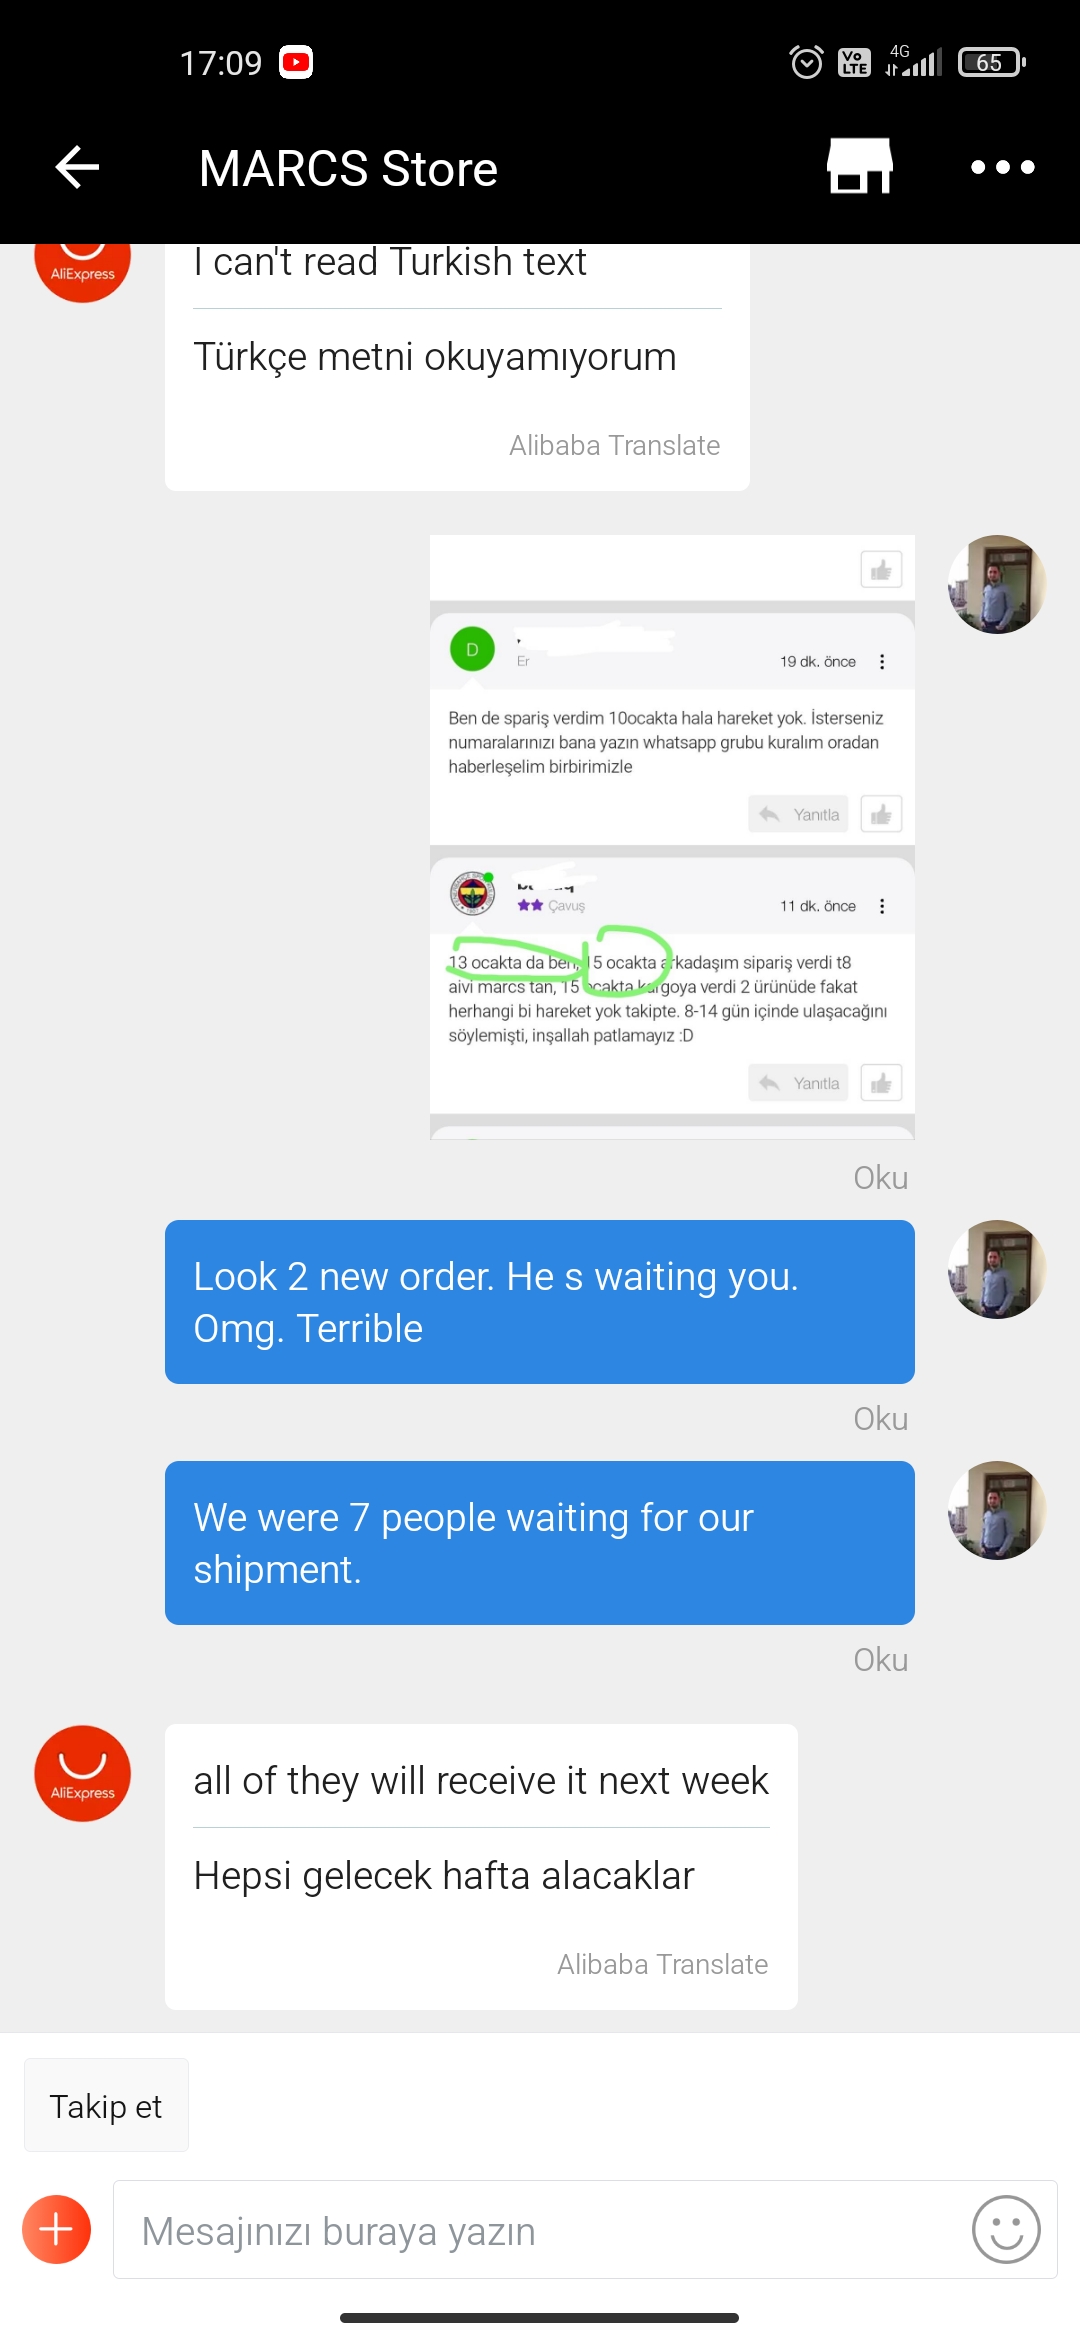This screenshot has width=1080, height=2340.
Task: Tap the 'We were 7 people waiting' bubble
Action: pyautogui.click(x=540, y=1543)
